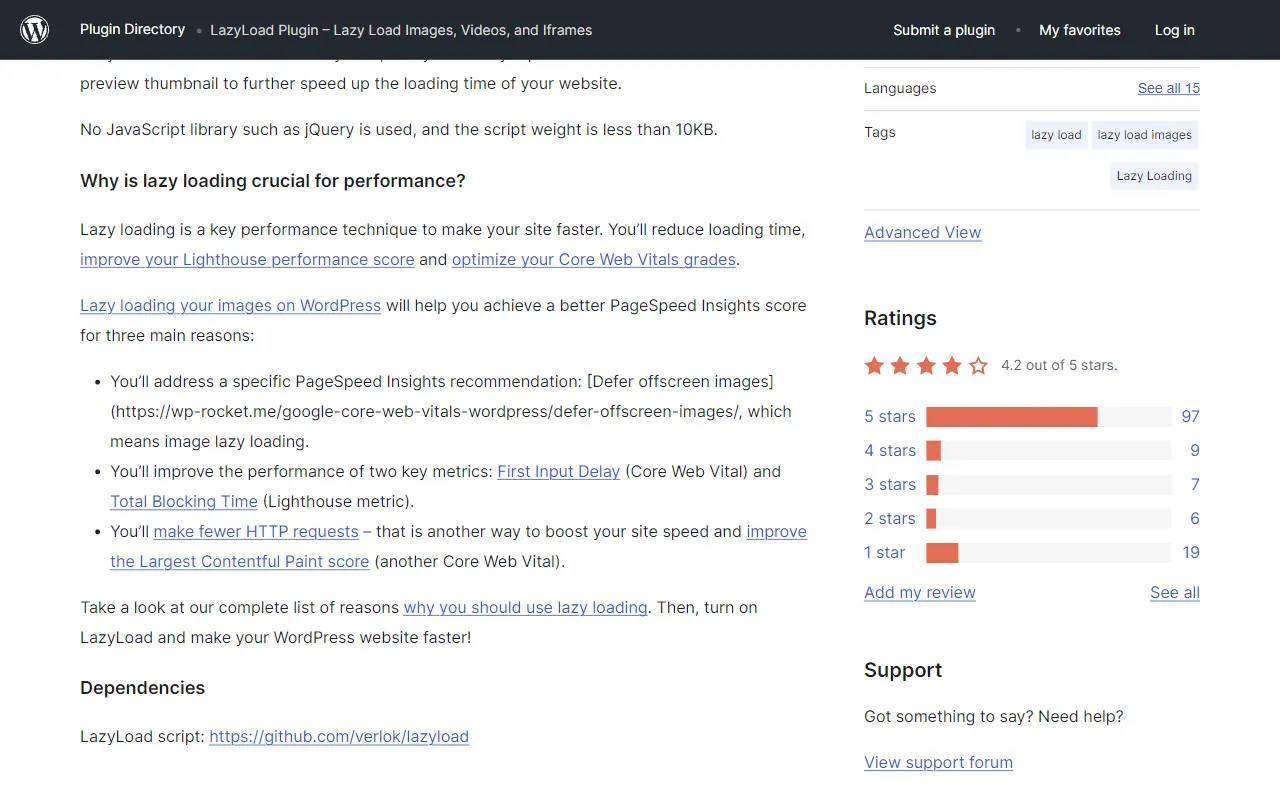Click the Ratings heading
This screenshot has height=800, width=1280.
(x=900, y=318)
